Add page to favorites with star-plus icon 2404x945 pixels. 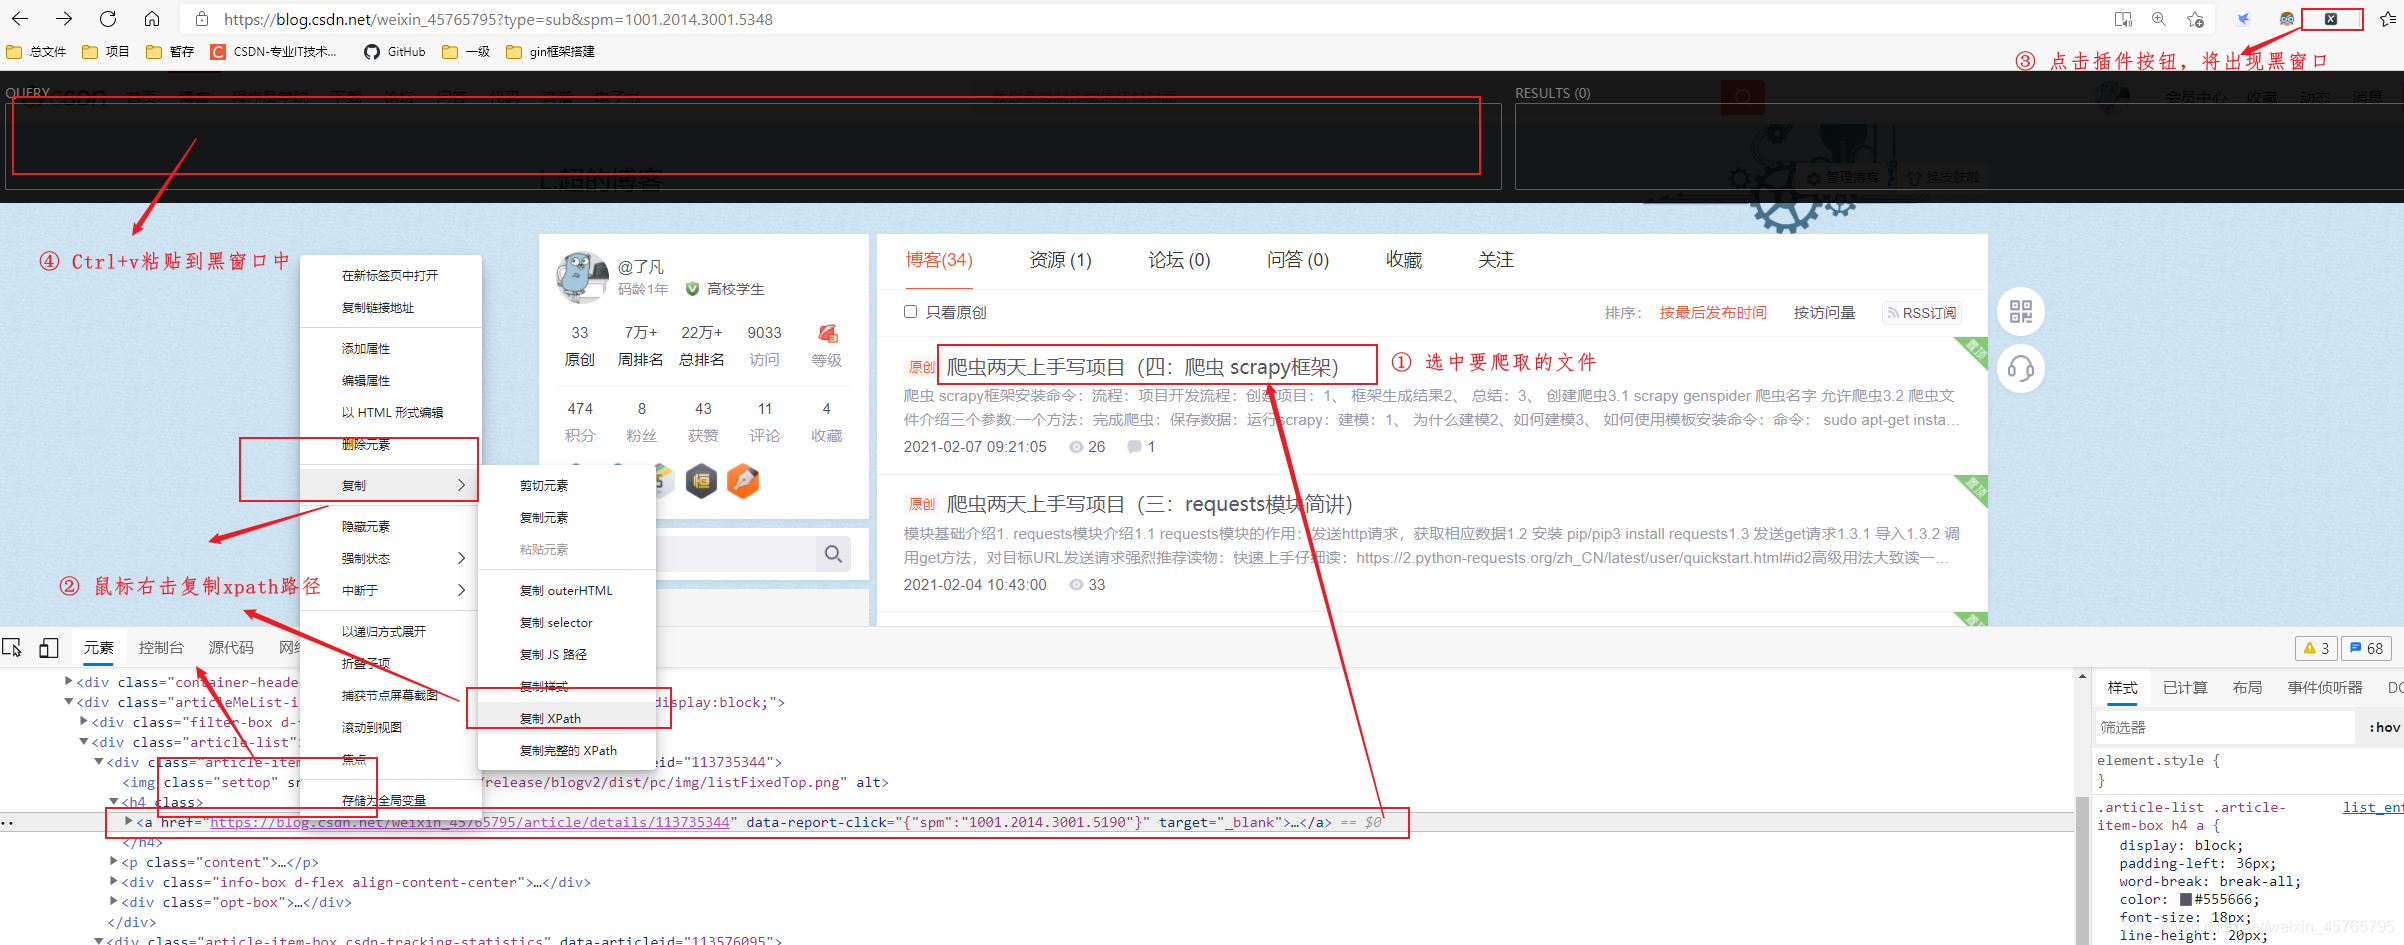click(x=2195, y=19)
